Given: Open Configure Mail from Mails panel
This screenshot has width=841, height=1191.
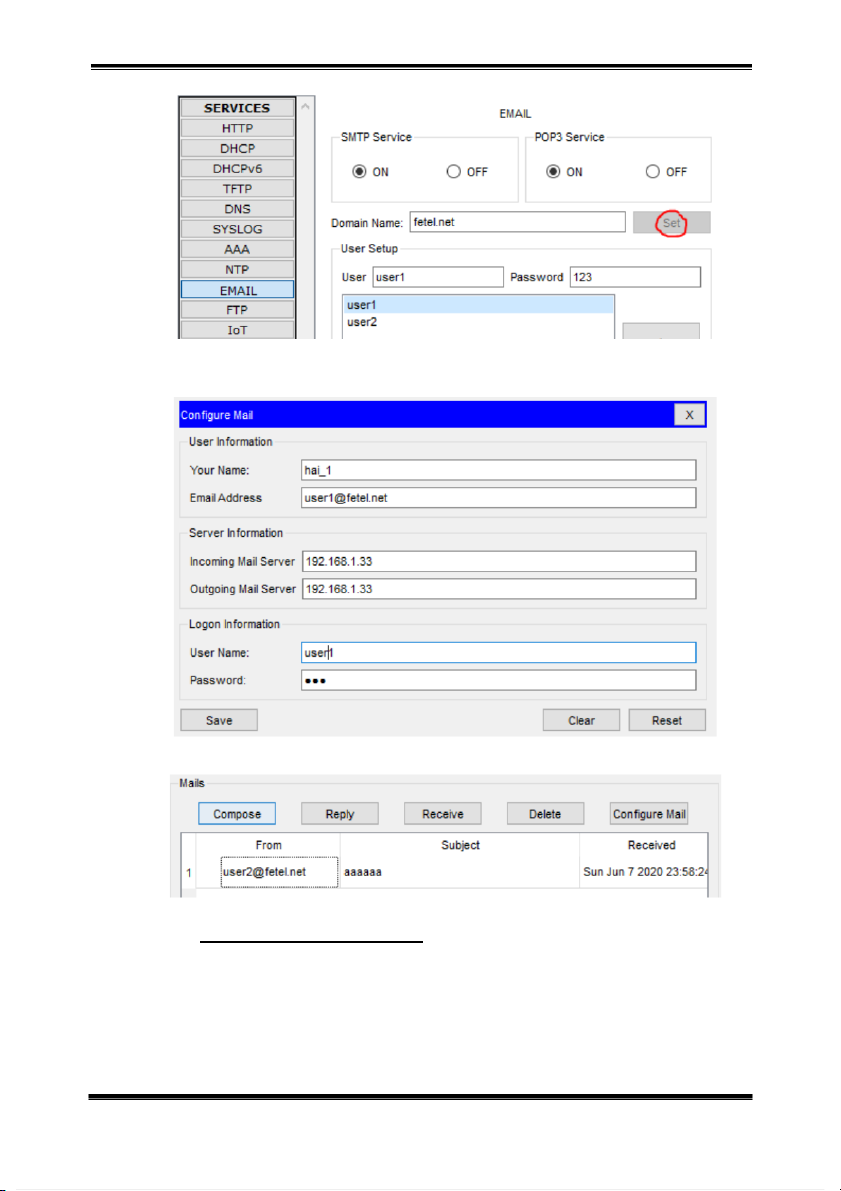Looking at the screenshot, I should tap(649, 813).
